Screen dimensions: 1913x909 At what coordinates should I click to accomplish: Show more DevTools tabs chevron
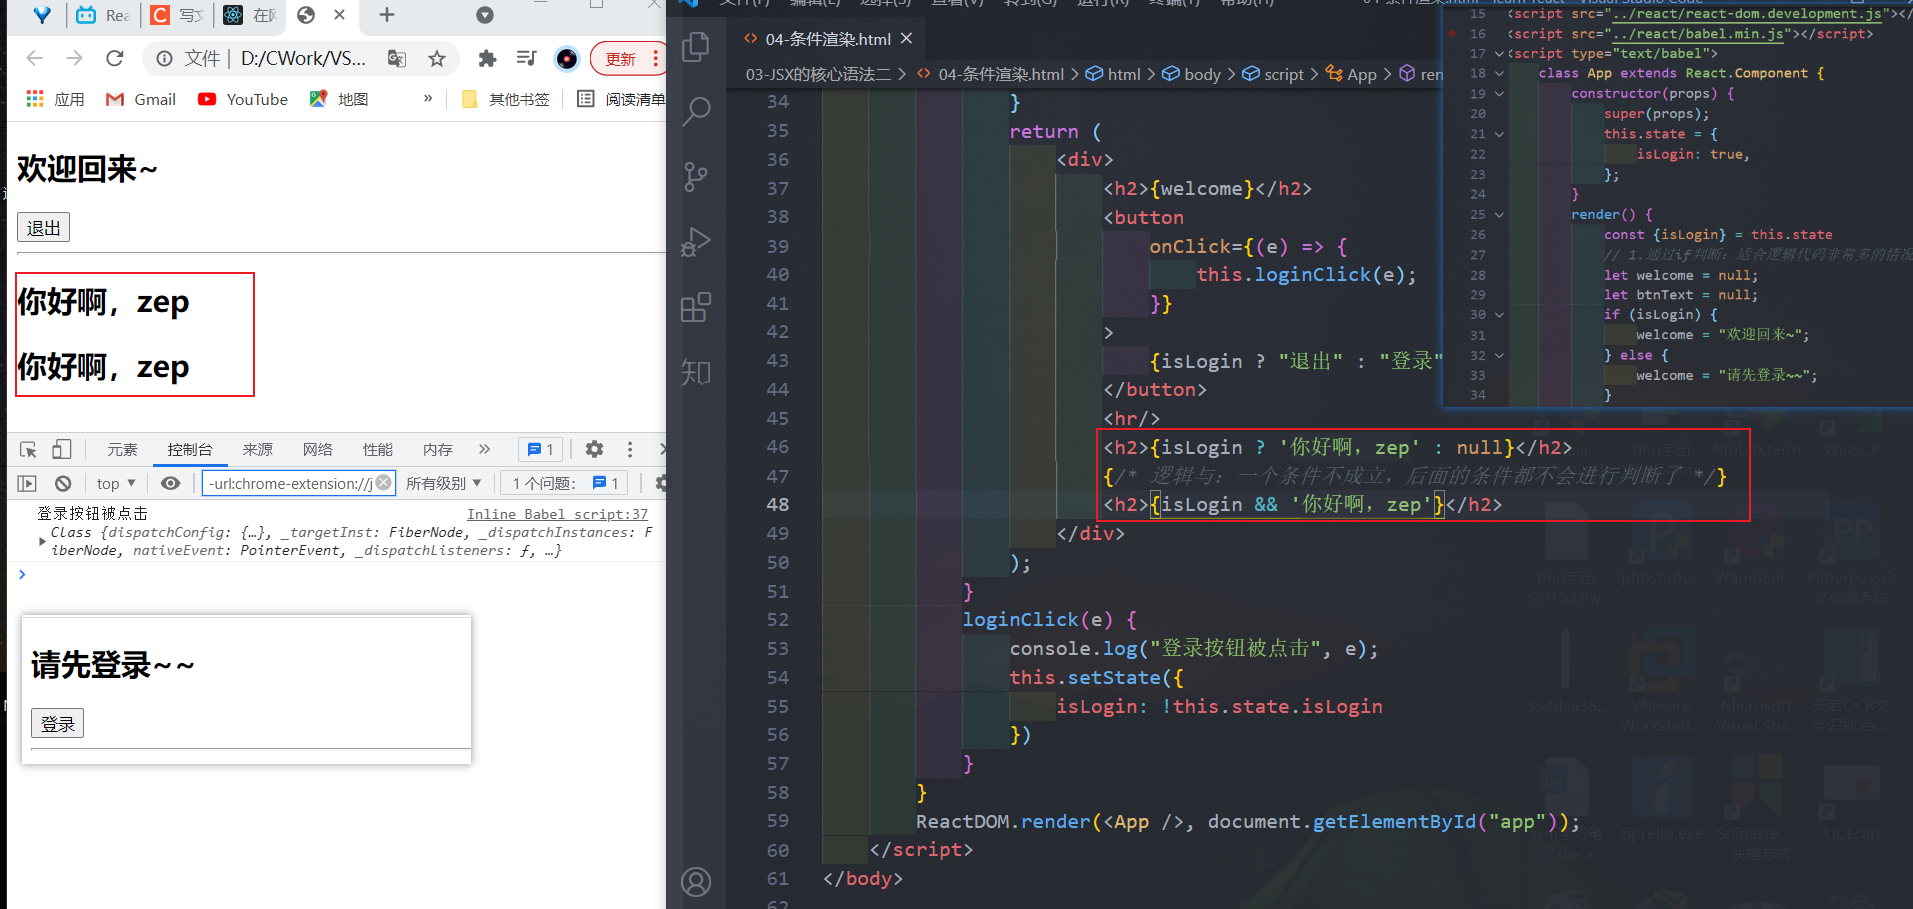(485, 450)
